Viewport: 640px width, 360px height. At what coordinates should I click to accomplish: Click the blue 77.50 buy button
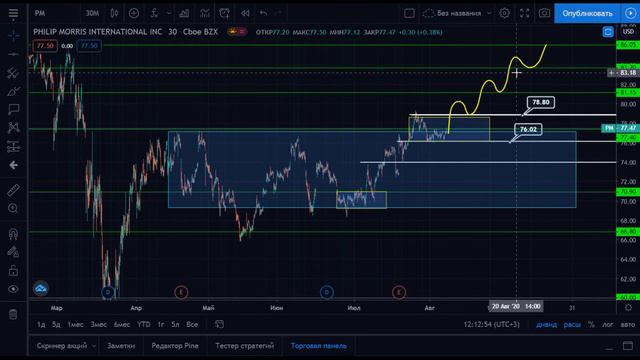pos(89,46)
